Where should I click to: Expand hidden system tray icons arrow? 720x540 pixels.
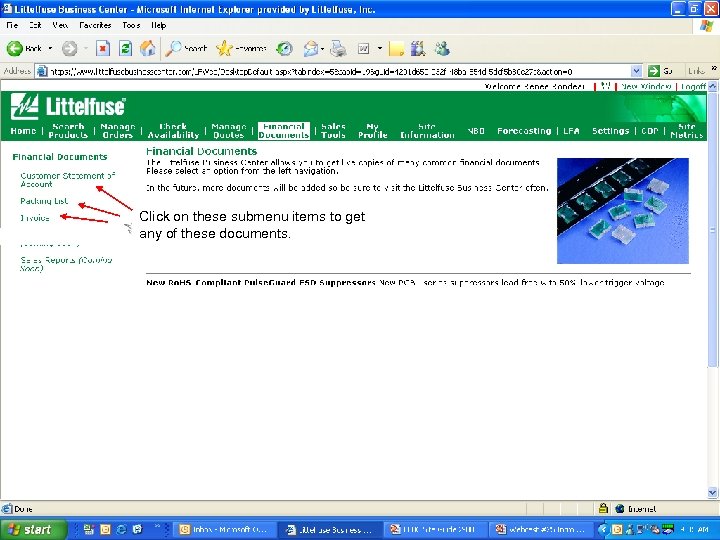603,529
